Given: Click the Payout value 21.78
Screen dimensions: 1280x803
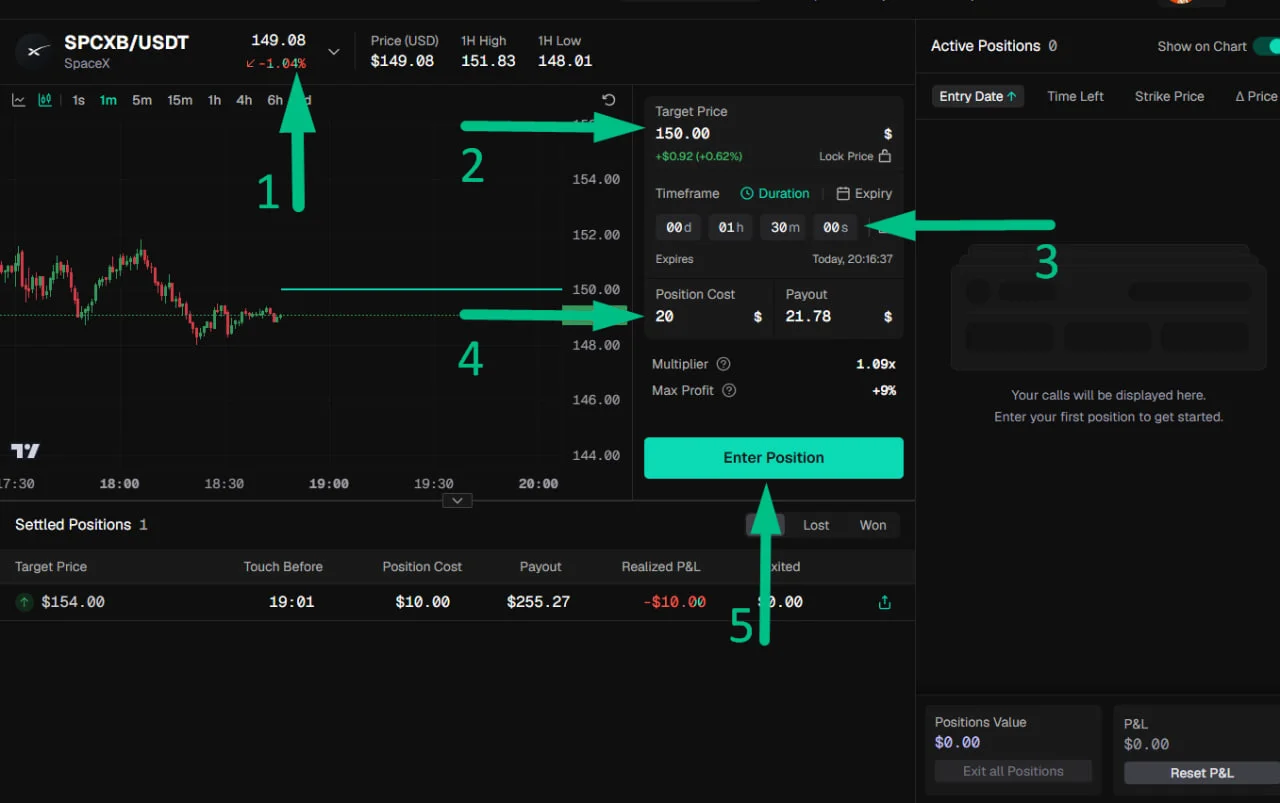Looking at the screenshot, I should pos(808,317).
